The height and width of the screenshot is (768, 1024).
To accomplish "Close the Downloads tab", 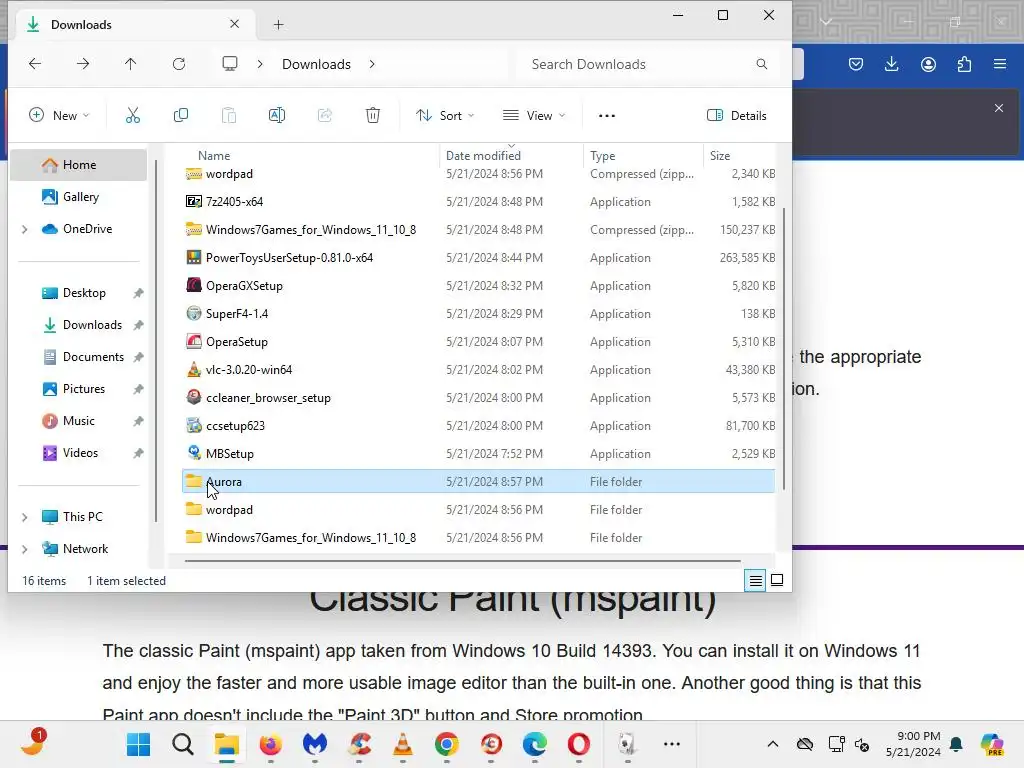I will tap(234, 24).
